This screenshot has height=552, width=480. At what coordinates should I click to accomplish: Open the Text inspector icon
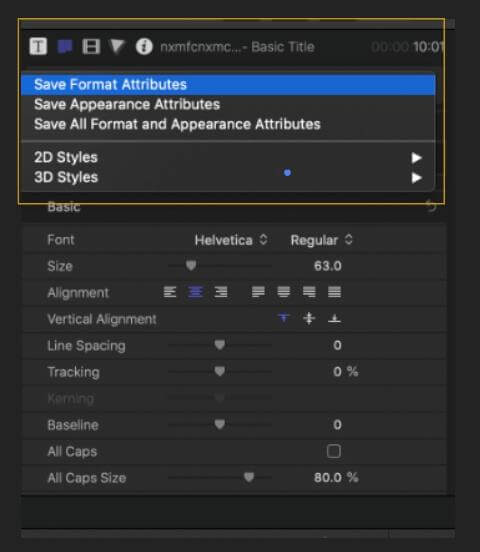(x=38, y=46)
